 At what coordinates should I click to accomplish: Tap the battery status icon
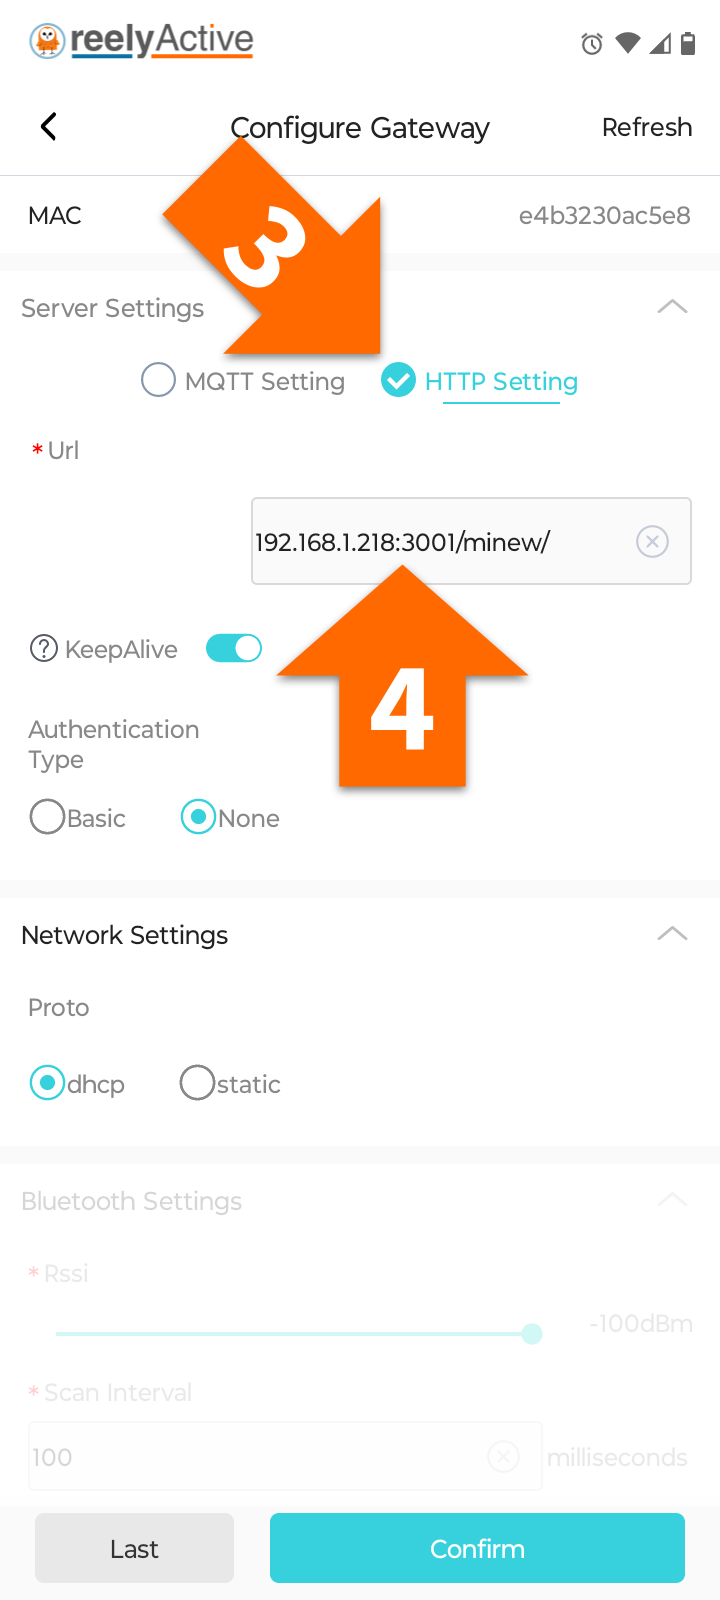pyautogui.click(x=688, y=43)
